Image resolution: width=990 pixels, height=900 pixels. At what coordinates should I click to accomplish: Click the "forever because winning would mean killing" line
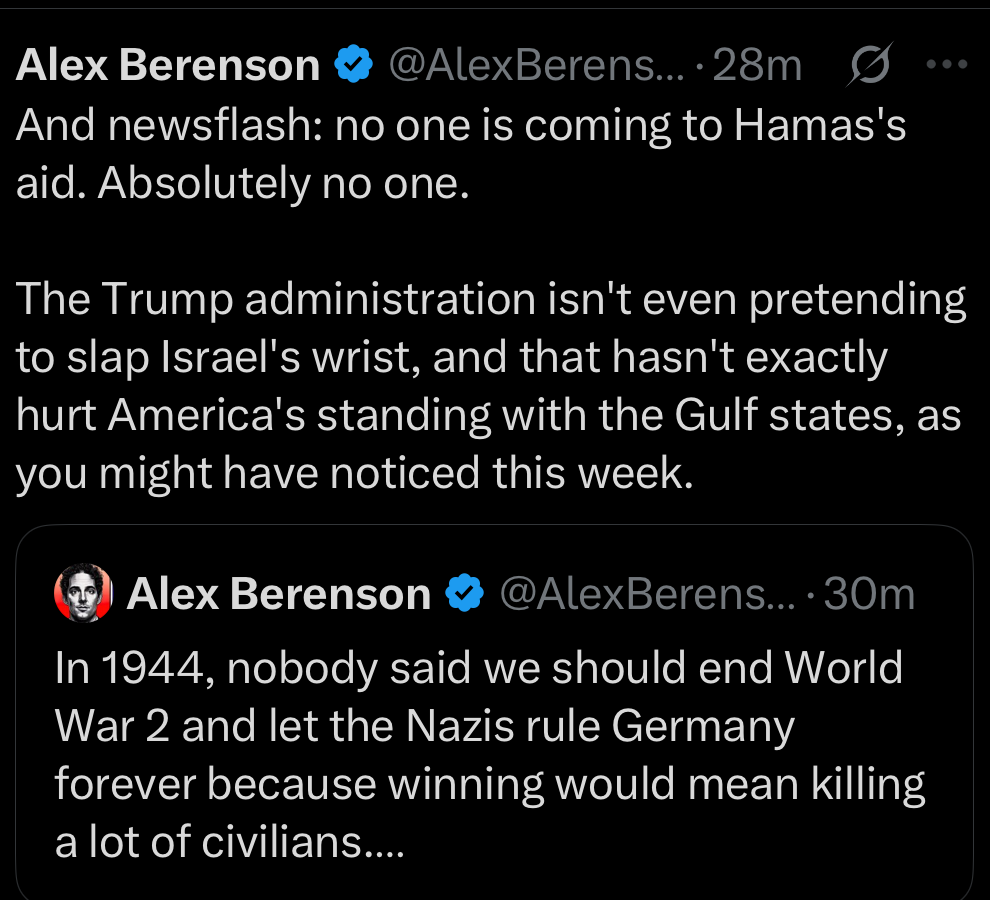click(x=490, y=784)
